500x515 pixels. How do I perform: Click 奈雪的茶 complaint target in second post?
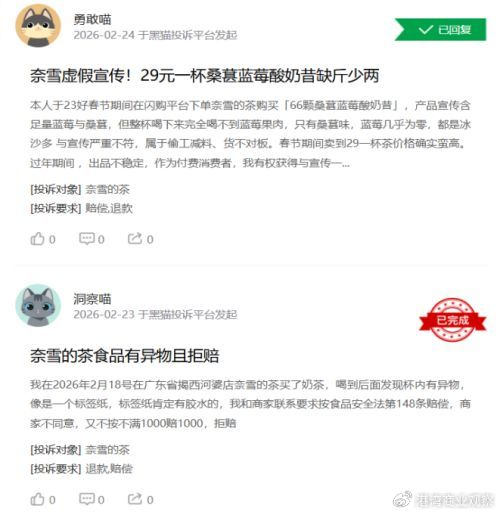pos(107,450)
